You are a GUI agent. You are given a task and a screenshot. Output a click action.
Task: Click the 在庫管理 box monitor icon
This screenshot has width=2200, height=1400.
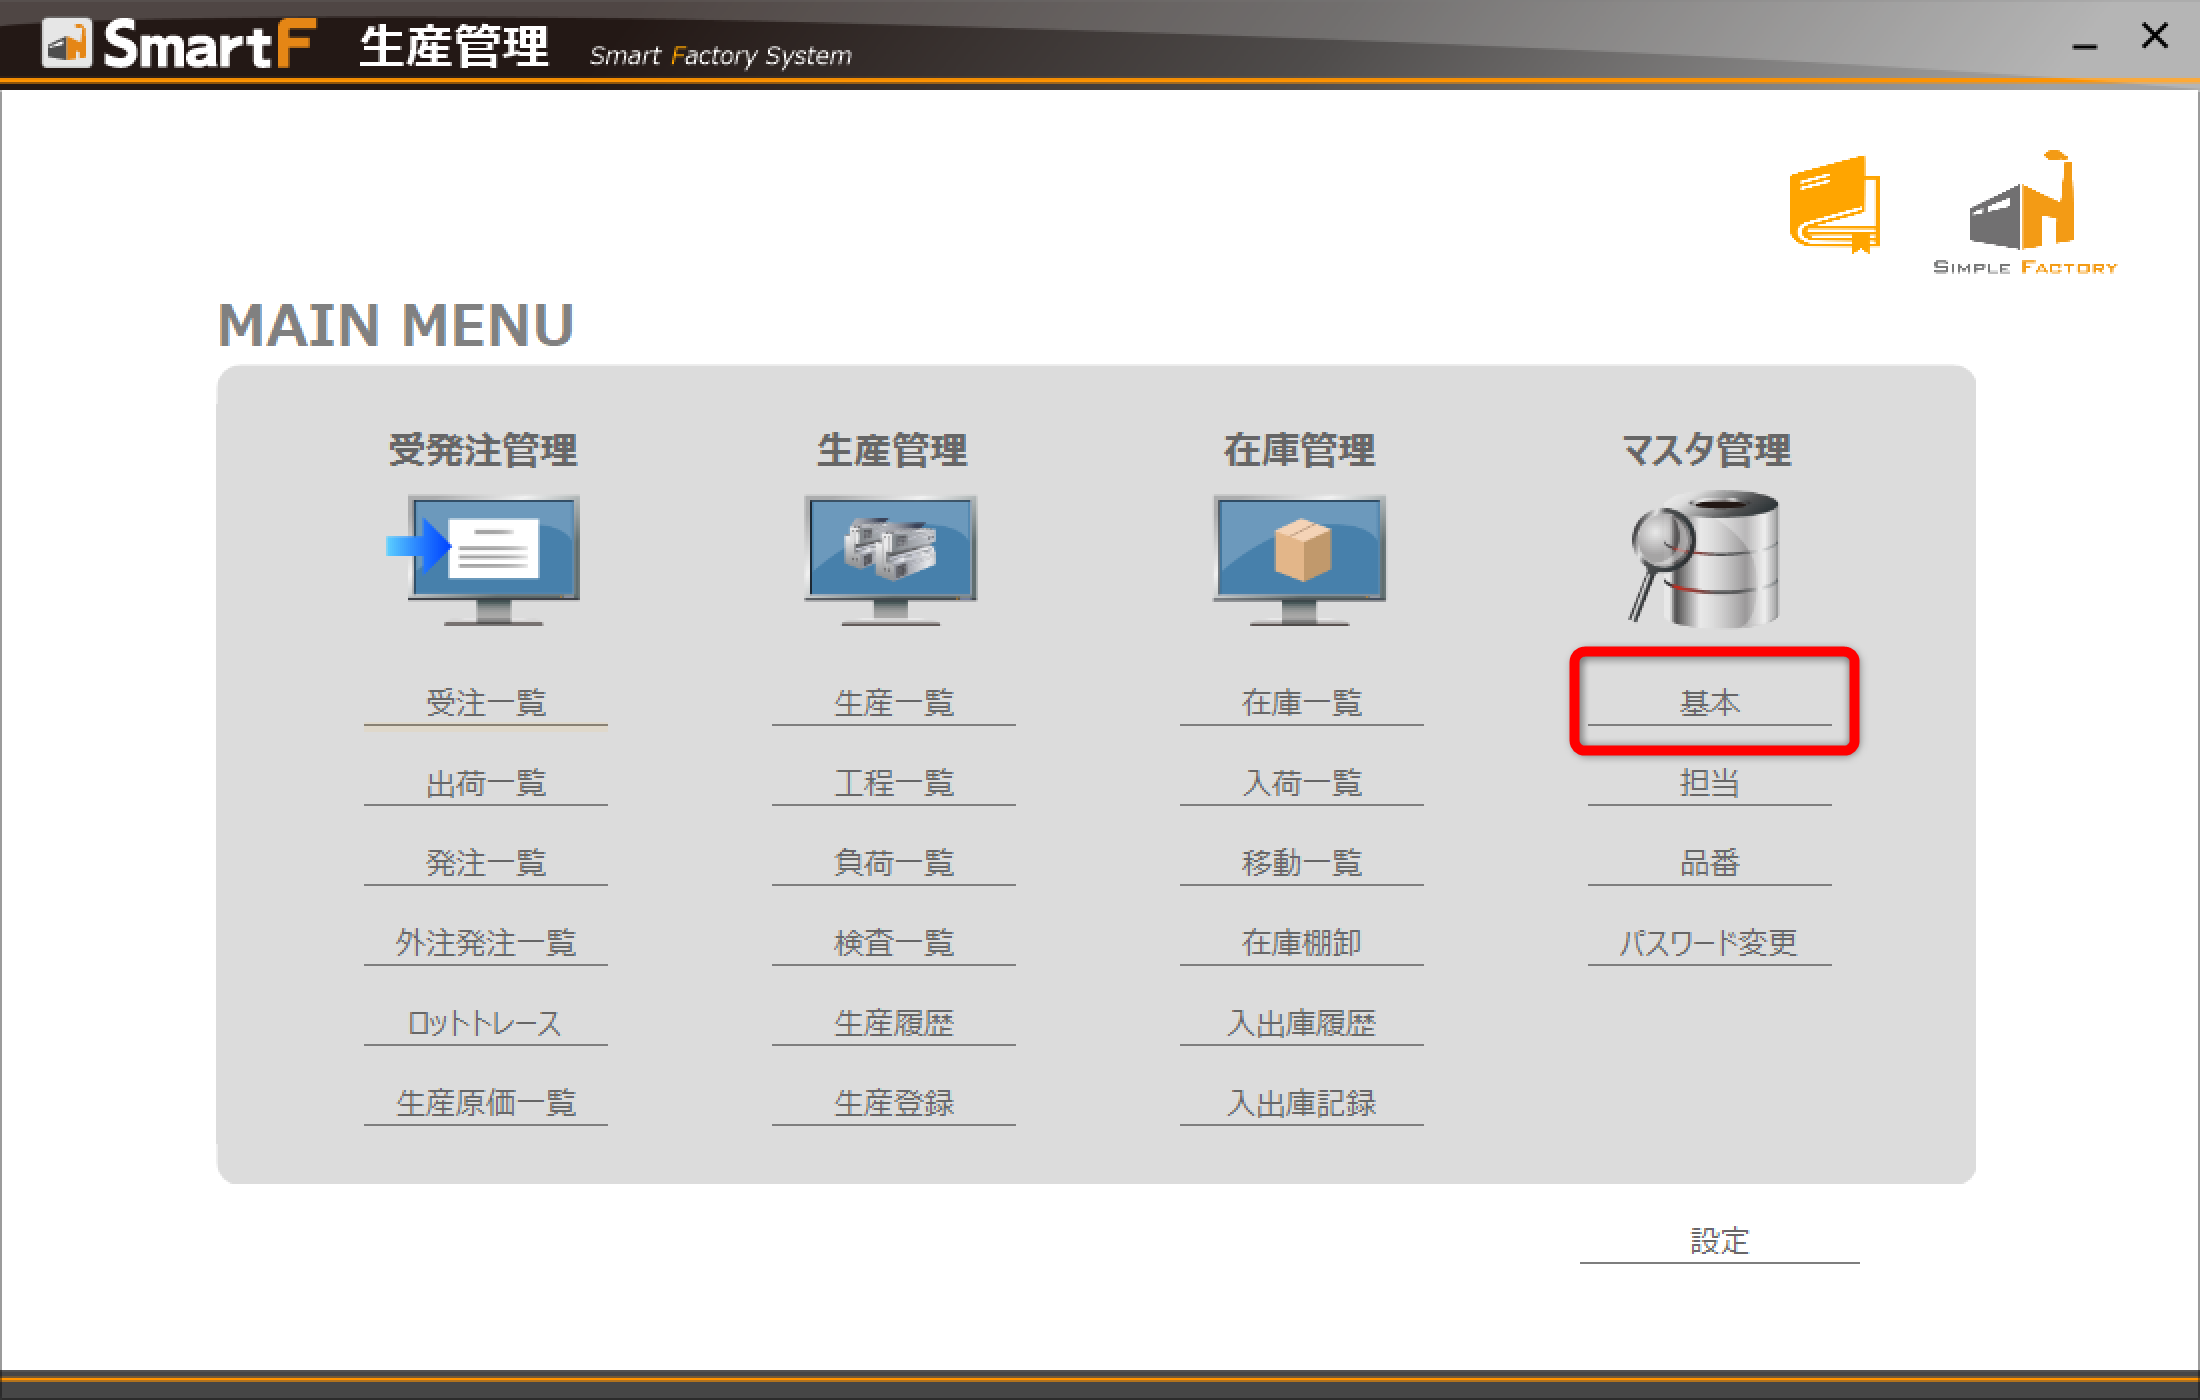[1299, 558]
